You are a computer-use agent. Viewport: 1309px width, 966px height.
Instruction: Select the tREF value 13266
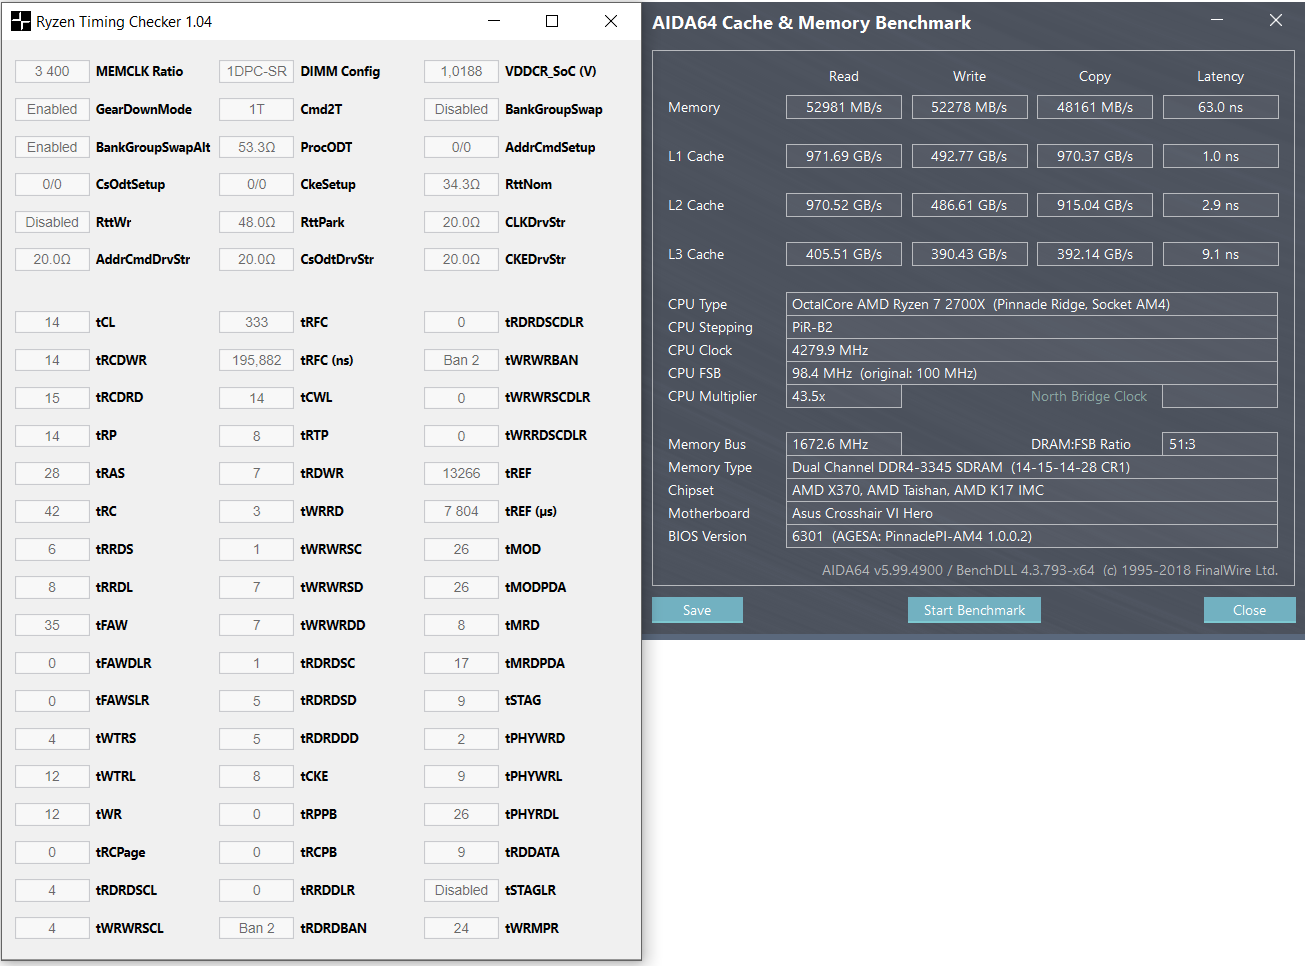(x=461, y=473)
